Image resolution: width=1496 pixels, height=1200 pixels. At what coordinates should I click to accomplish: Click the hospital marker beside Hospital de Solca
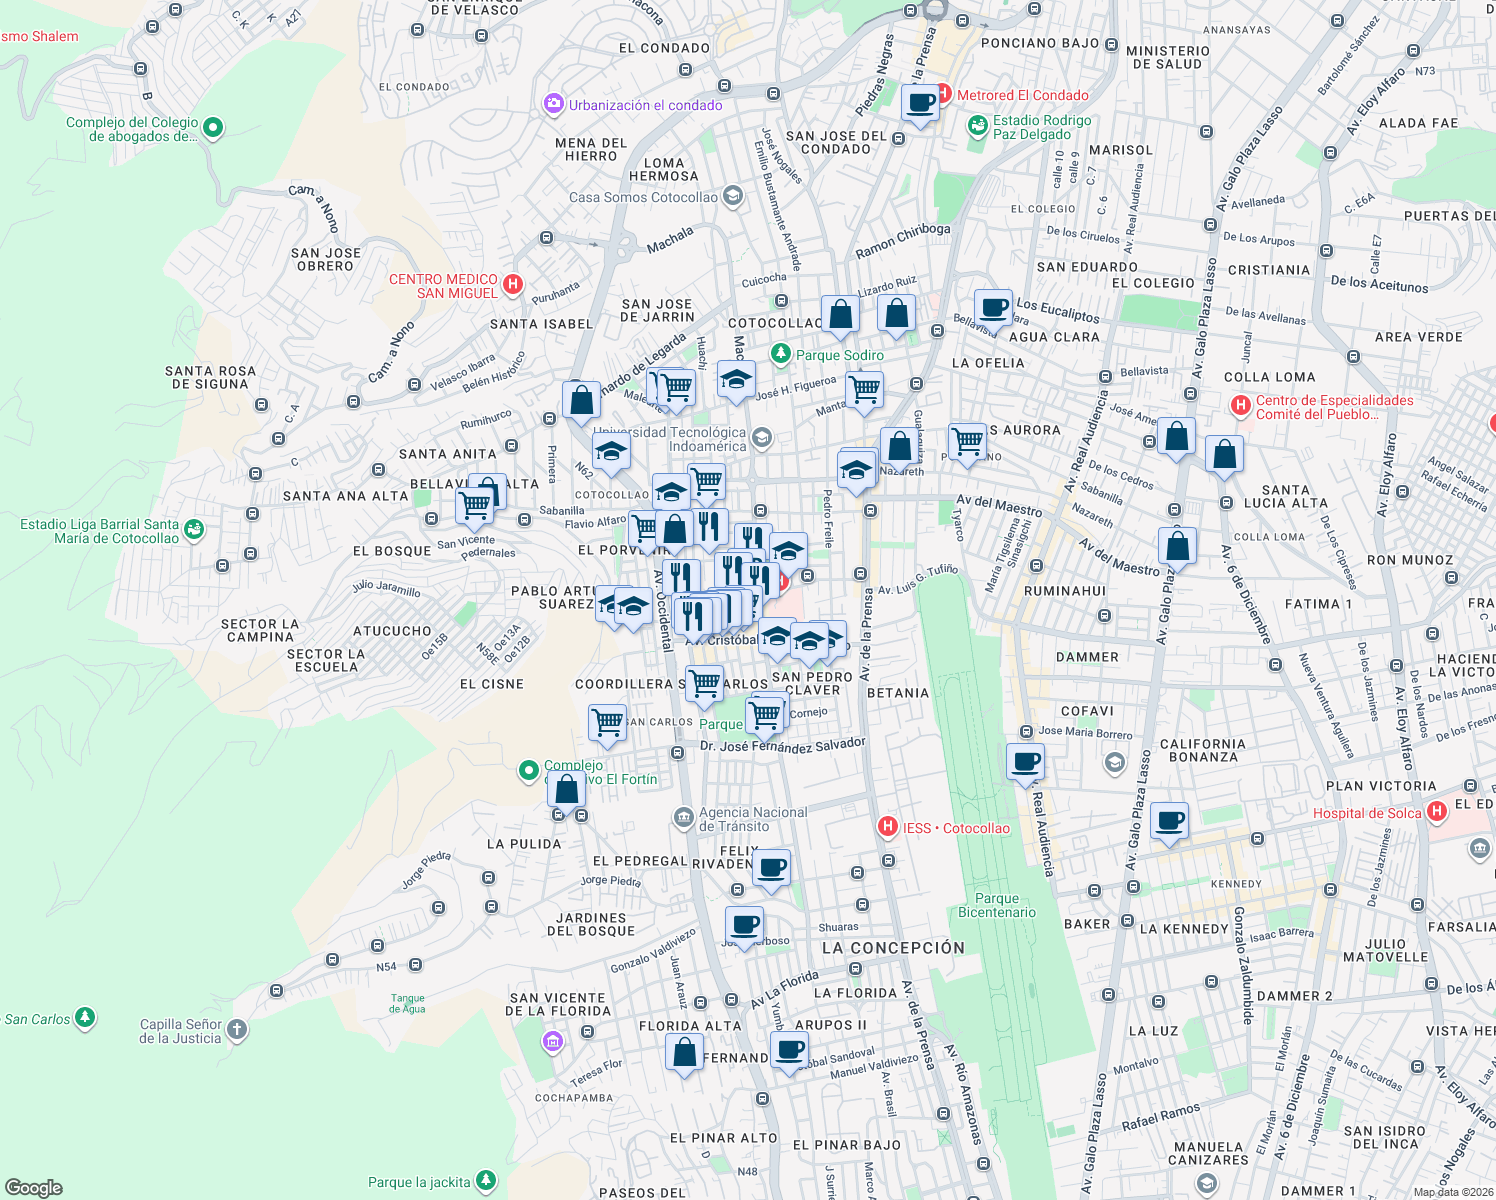tap(1439, 812)
